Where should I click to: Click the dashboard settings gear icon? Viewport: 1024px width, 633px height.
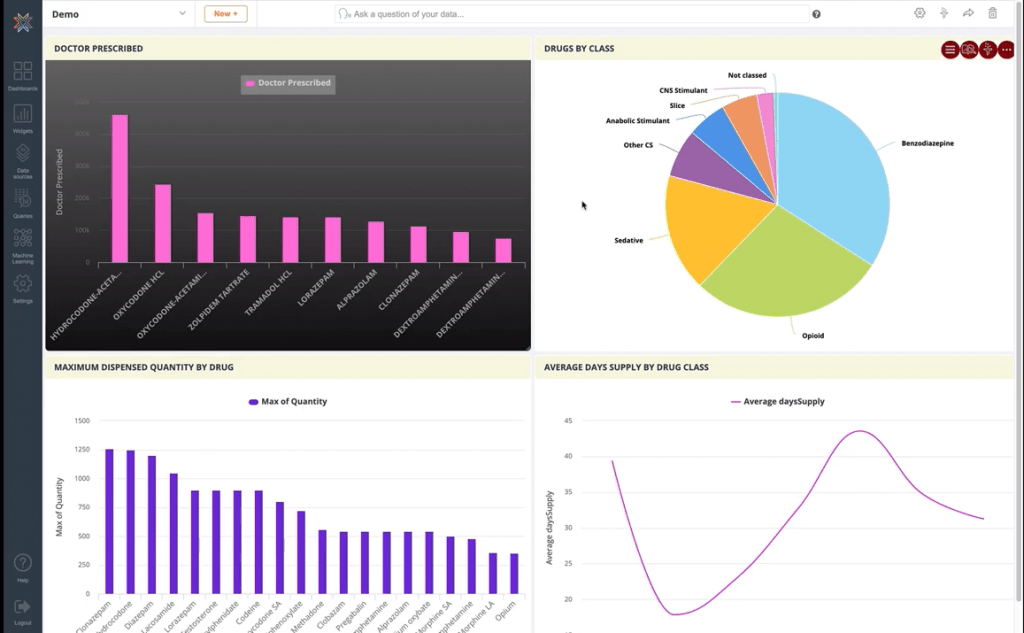pos(920,13)
